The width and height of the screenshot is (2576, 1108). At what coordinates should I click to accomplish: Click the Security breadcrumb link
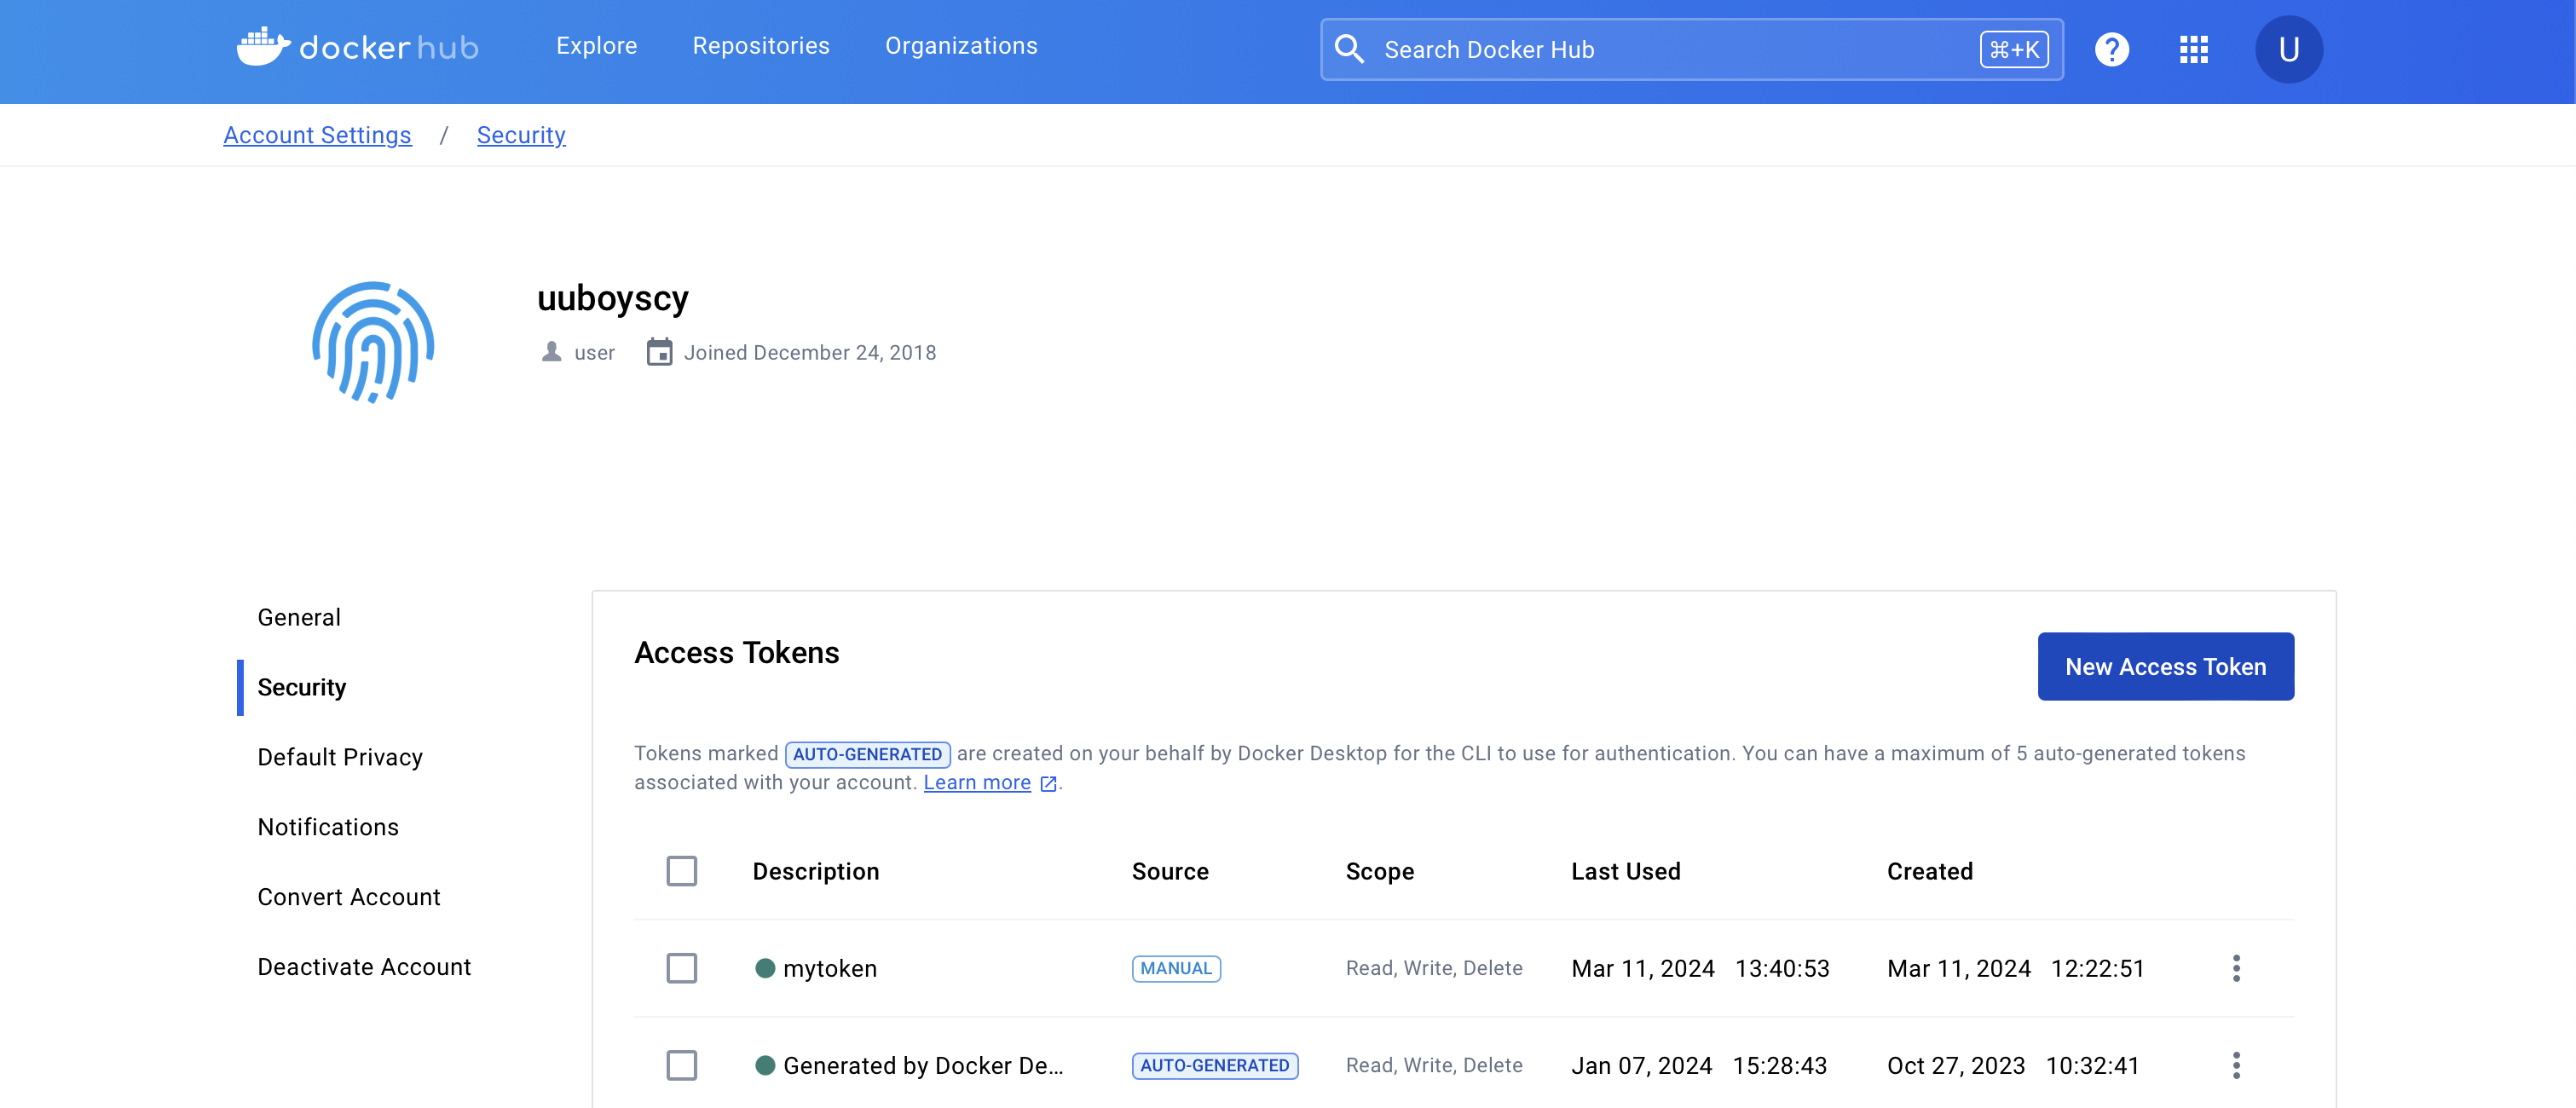[521, 135]
